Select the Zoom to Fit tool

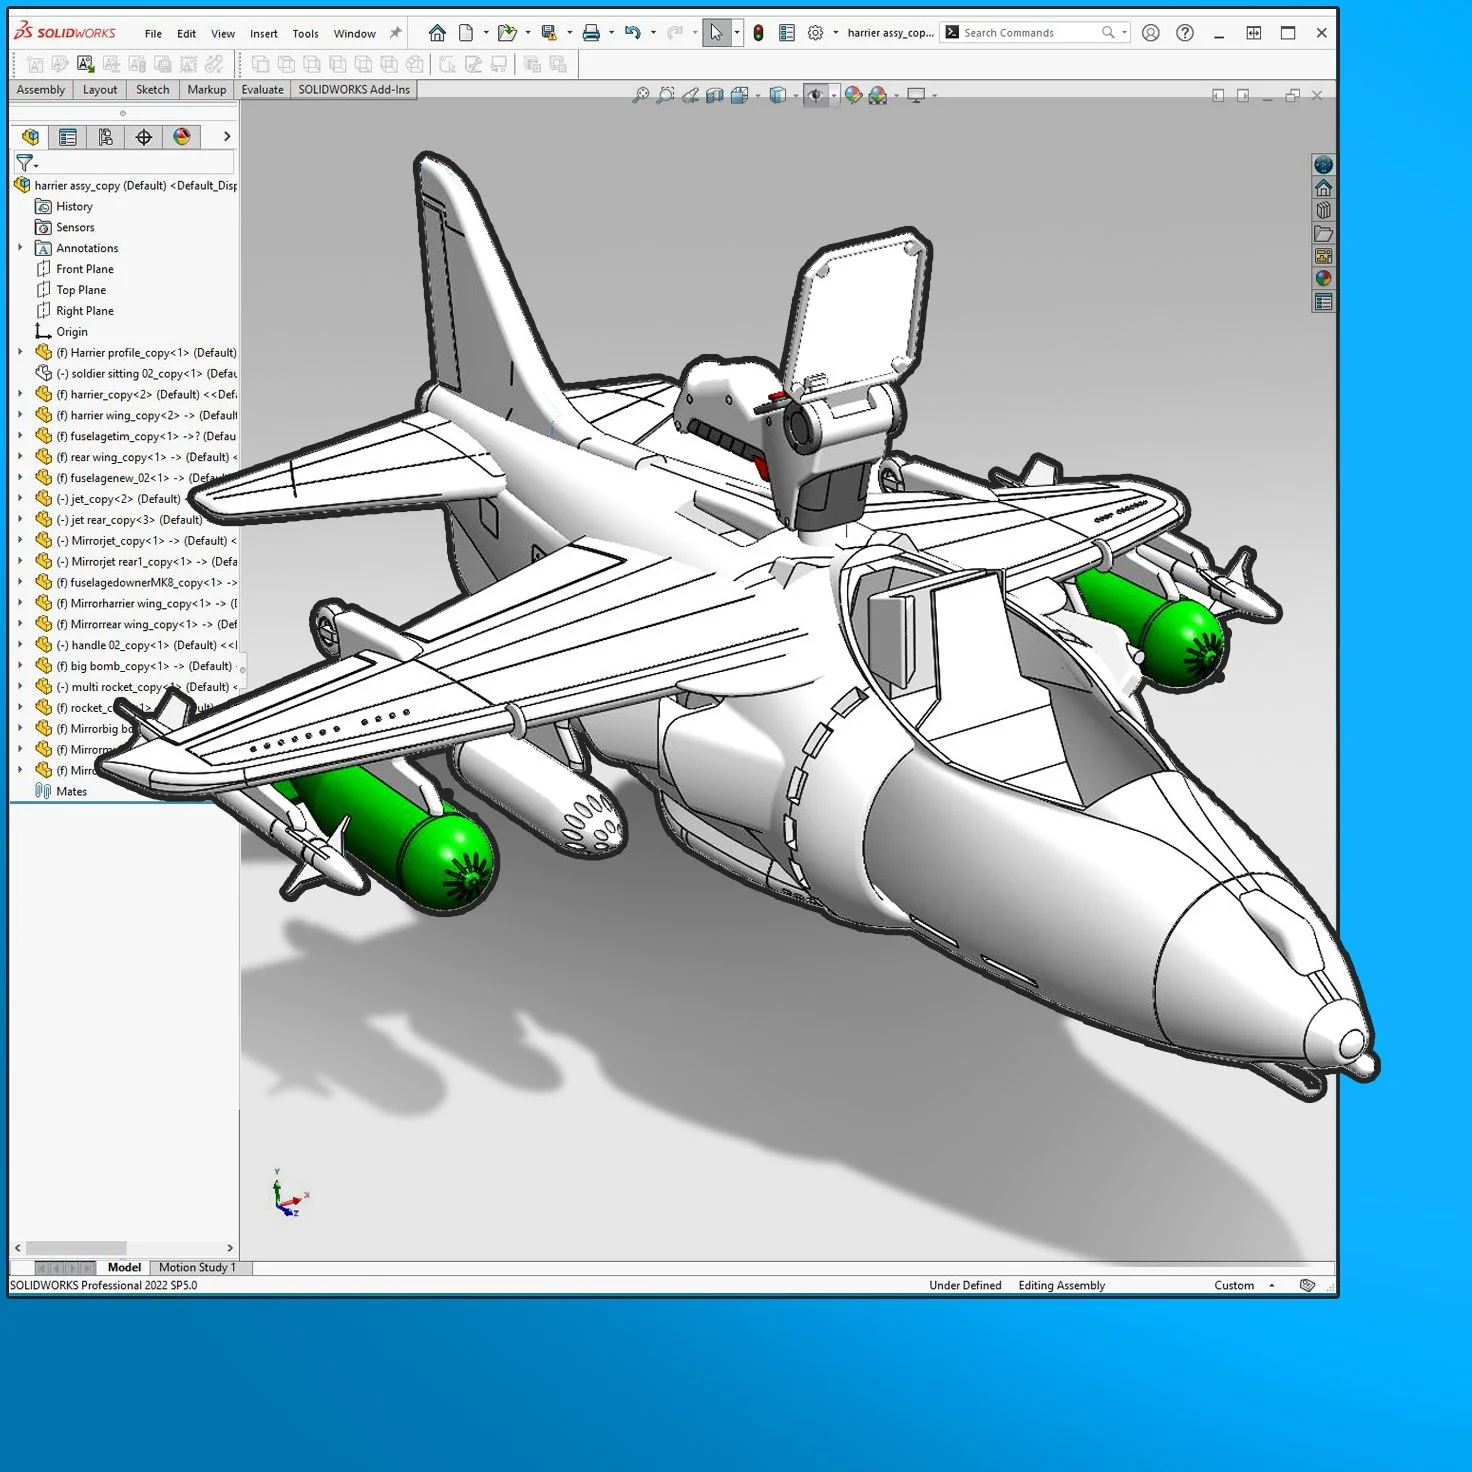[x=643, y=95]
